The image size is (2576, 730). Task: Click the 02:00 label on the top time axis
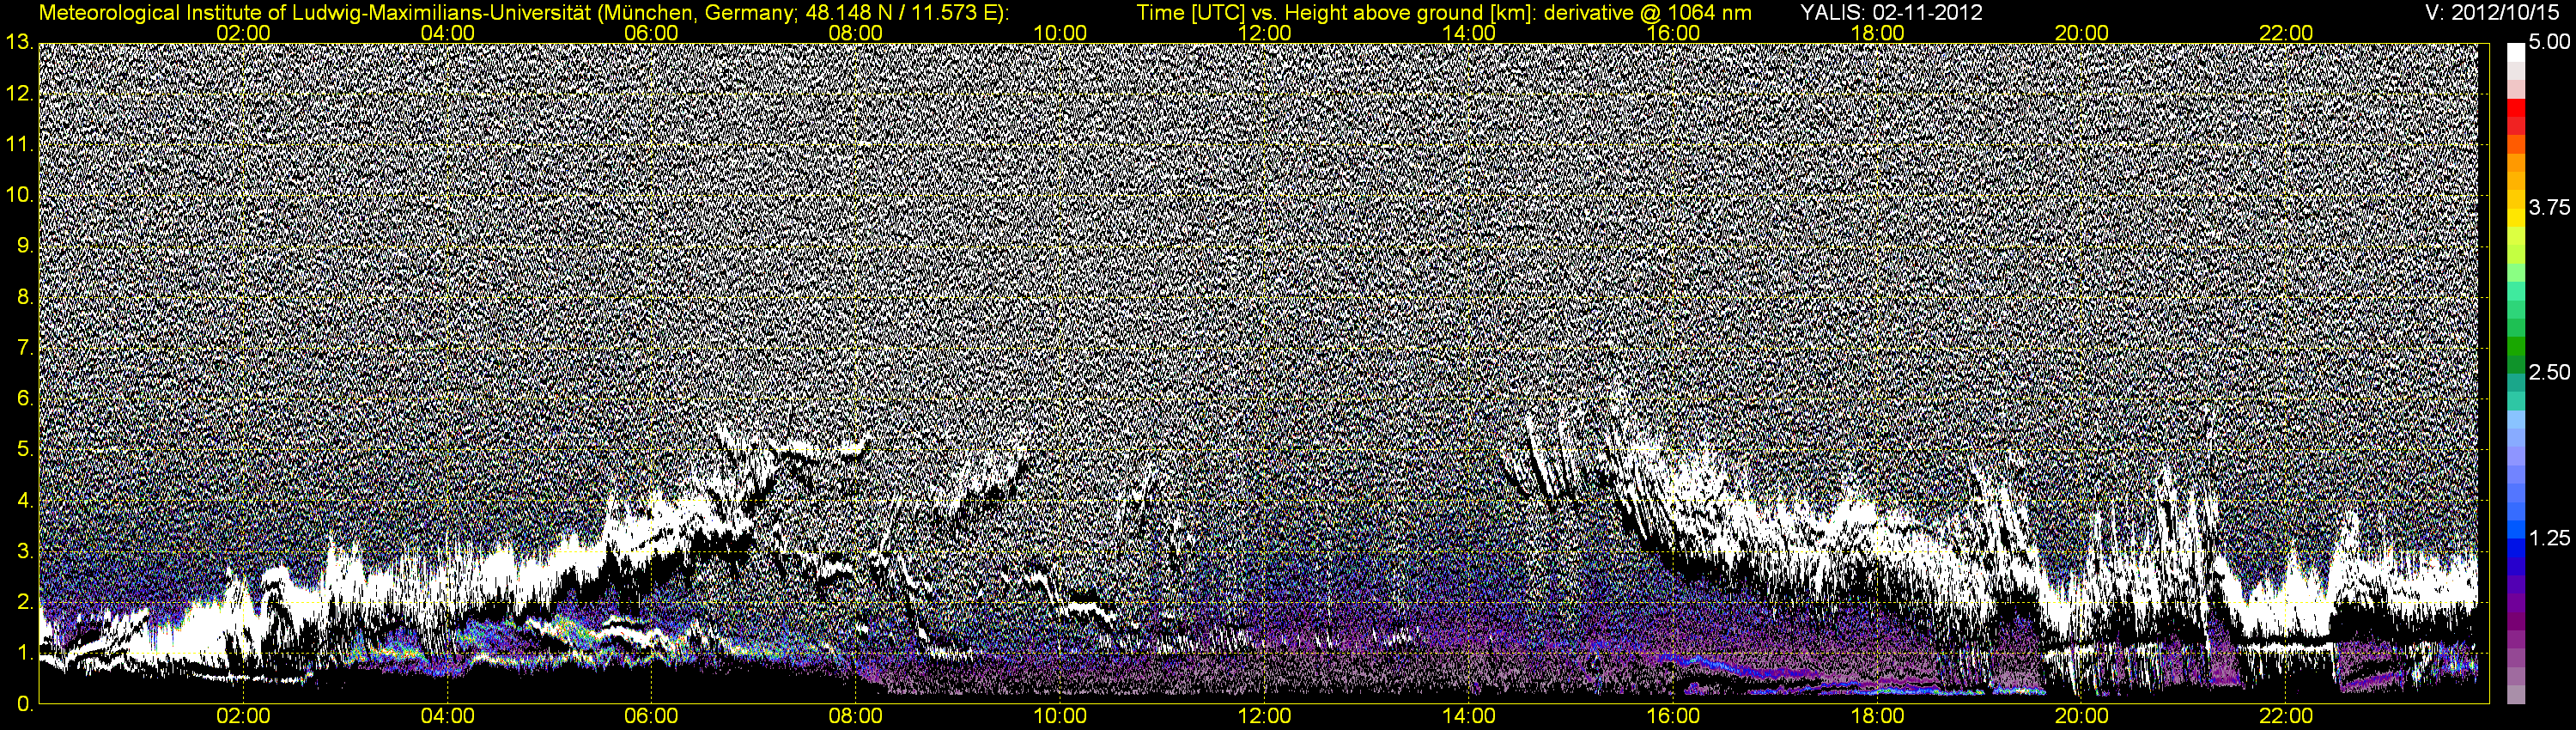244,33
